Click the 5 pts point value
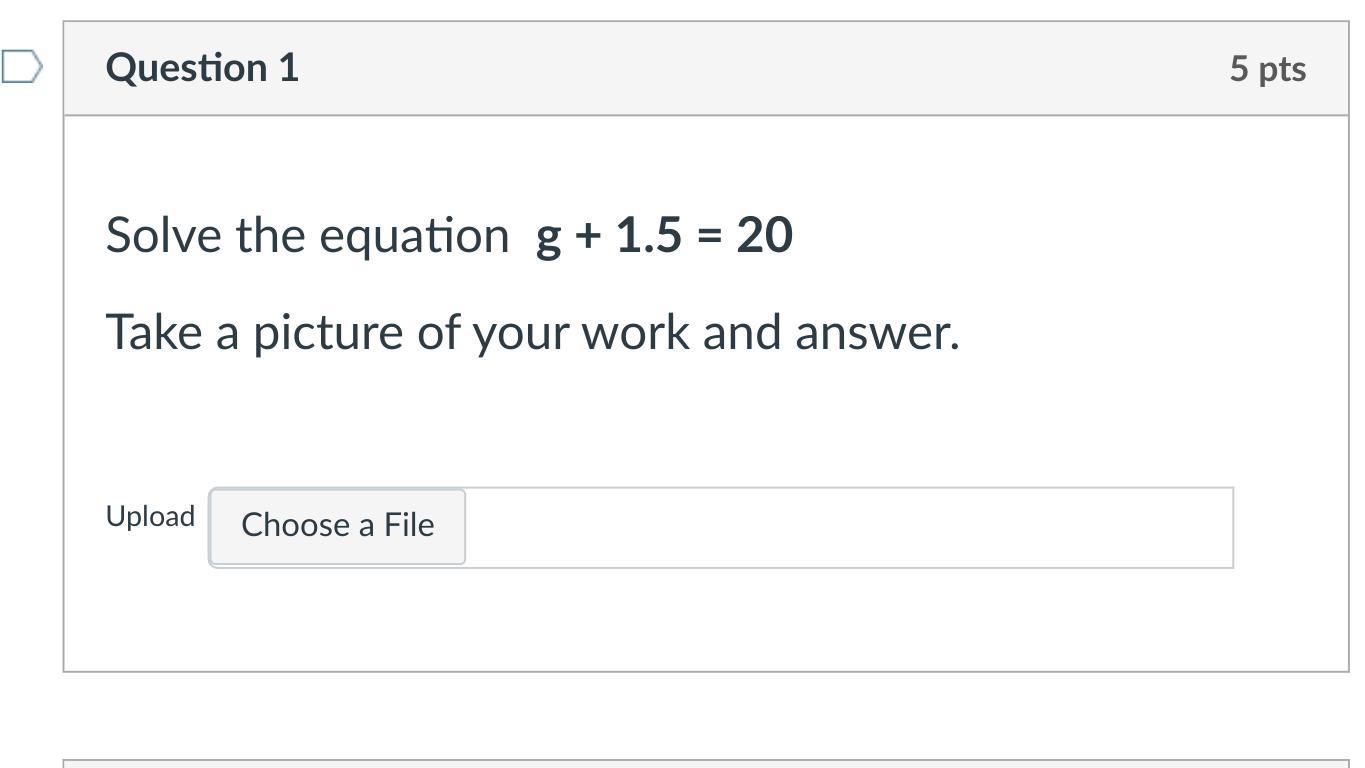Image resolution: width=1365 pixels, height=768 pixels. [x=1267, y=69]
